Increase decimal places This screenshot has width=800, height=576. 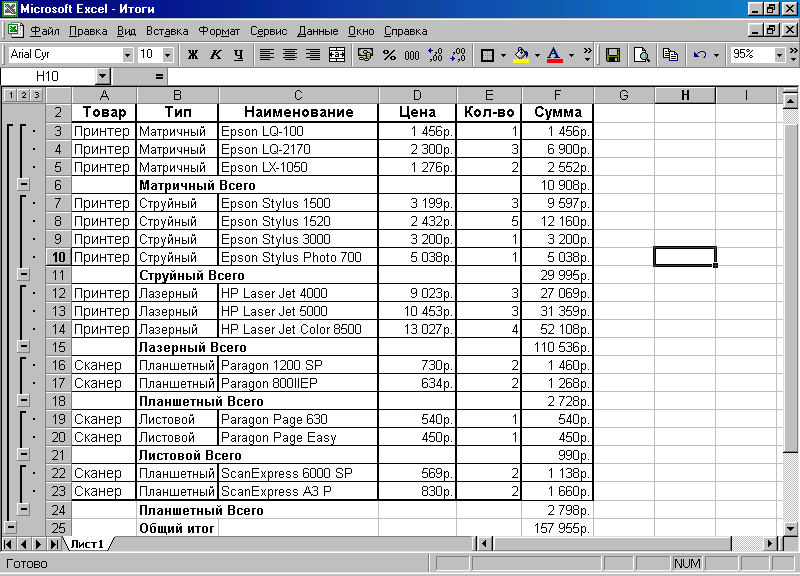point(435,55)
